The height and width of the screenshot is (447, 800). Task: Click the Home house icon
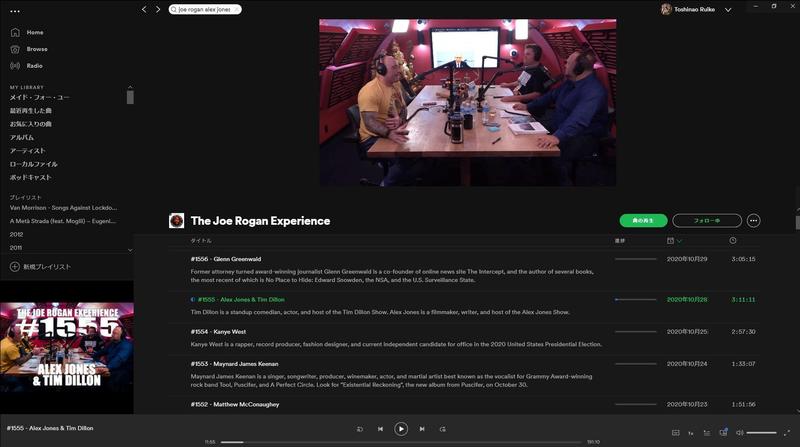pos(15,32)
